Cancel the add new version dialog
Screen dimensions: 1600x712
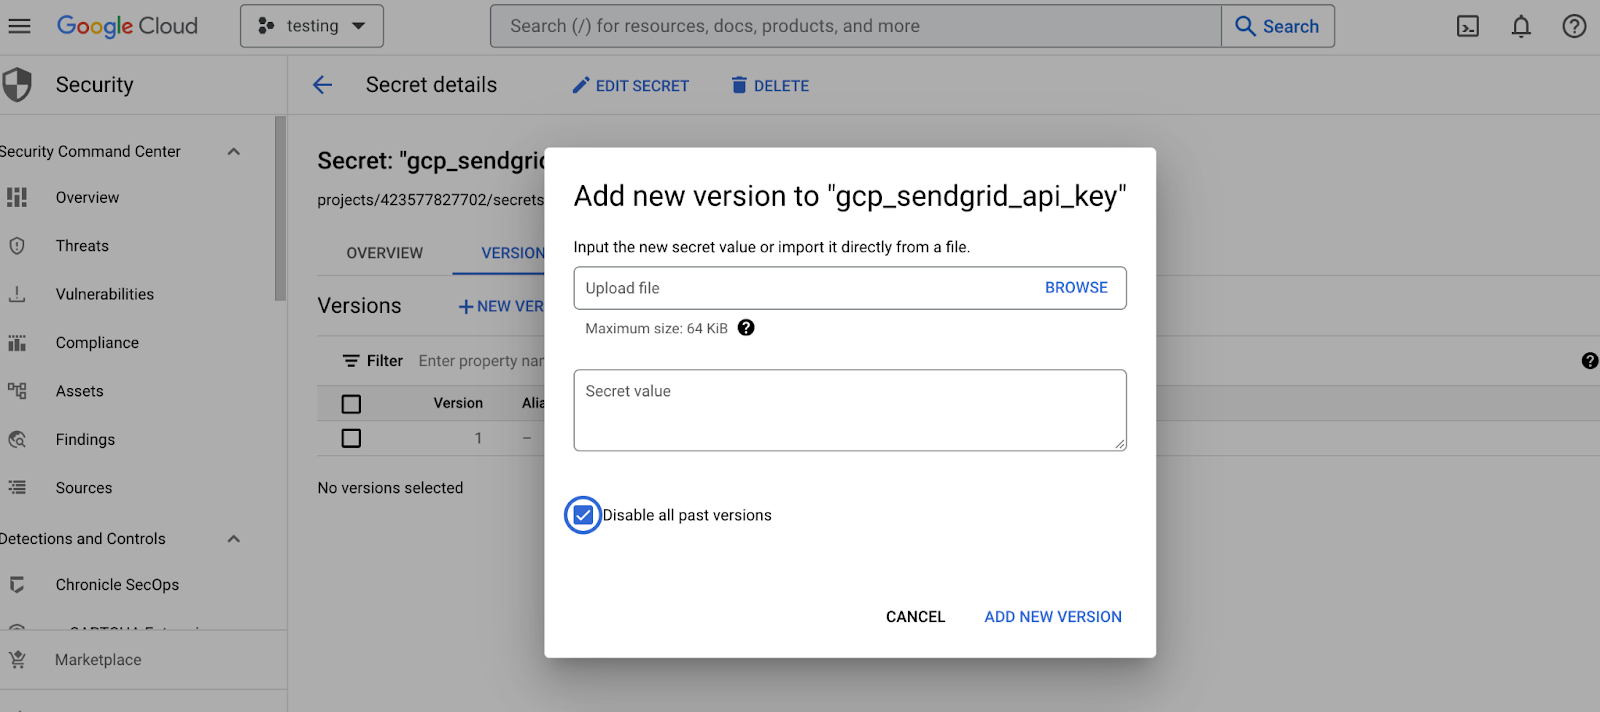coord(915,617)
